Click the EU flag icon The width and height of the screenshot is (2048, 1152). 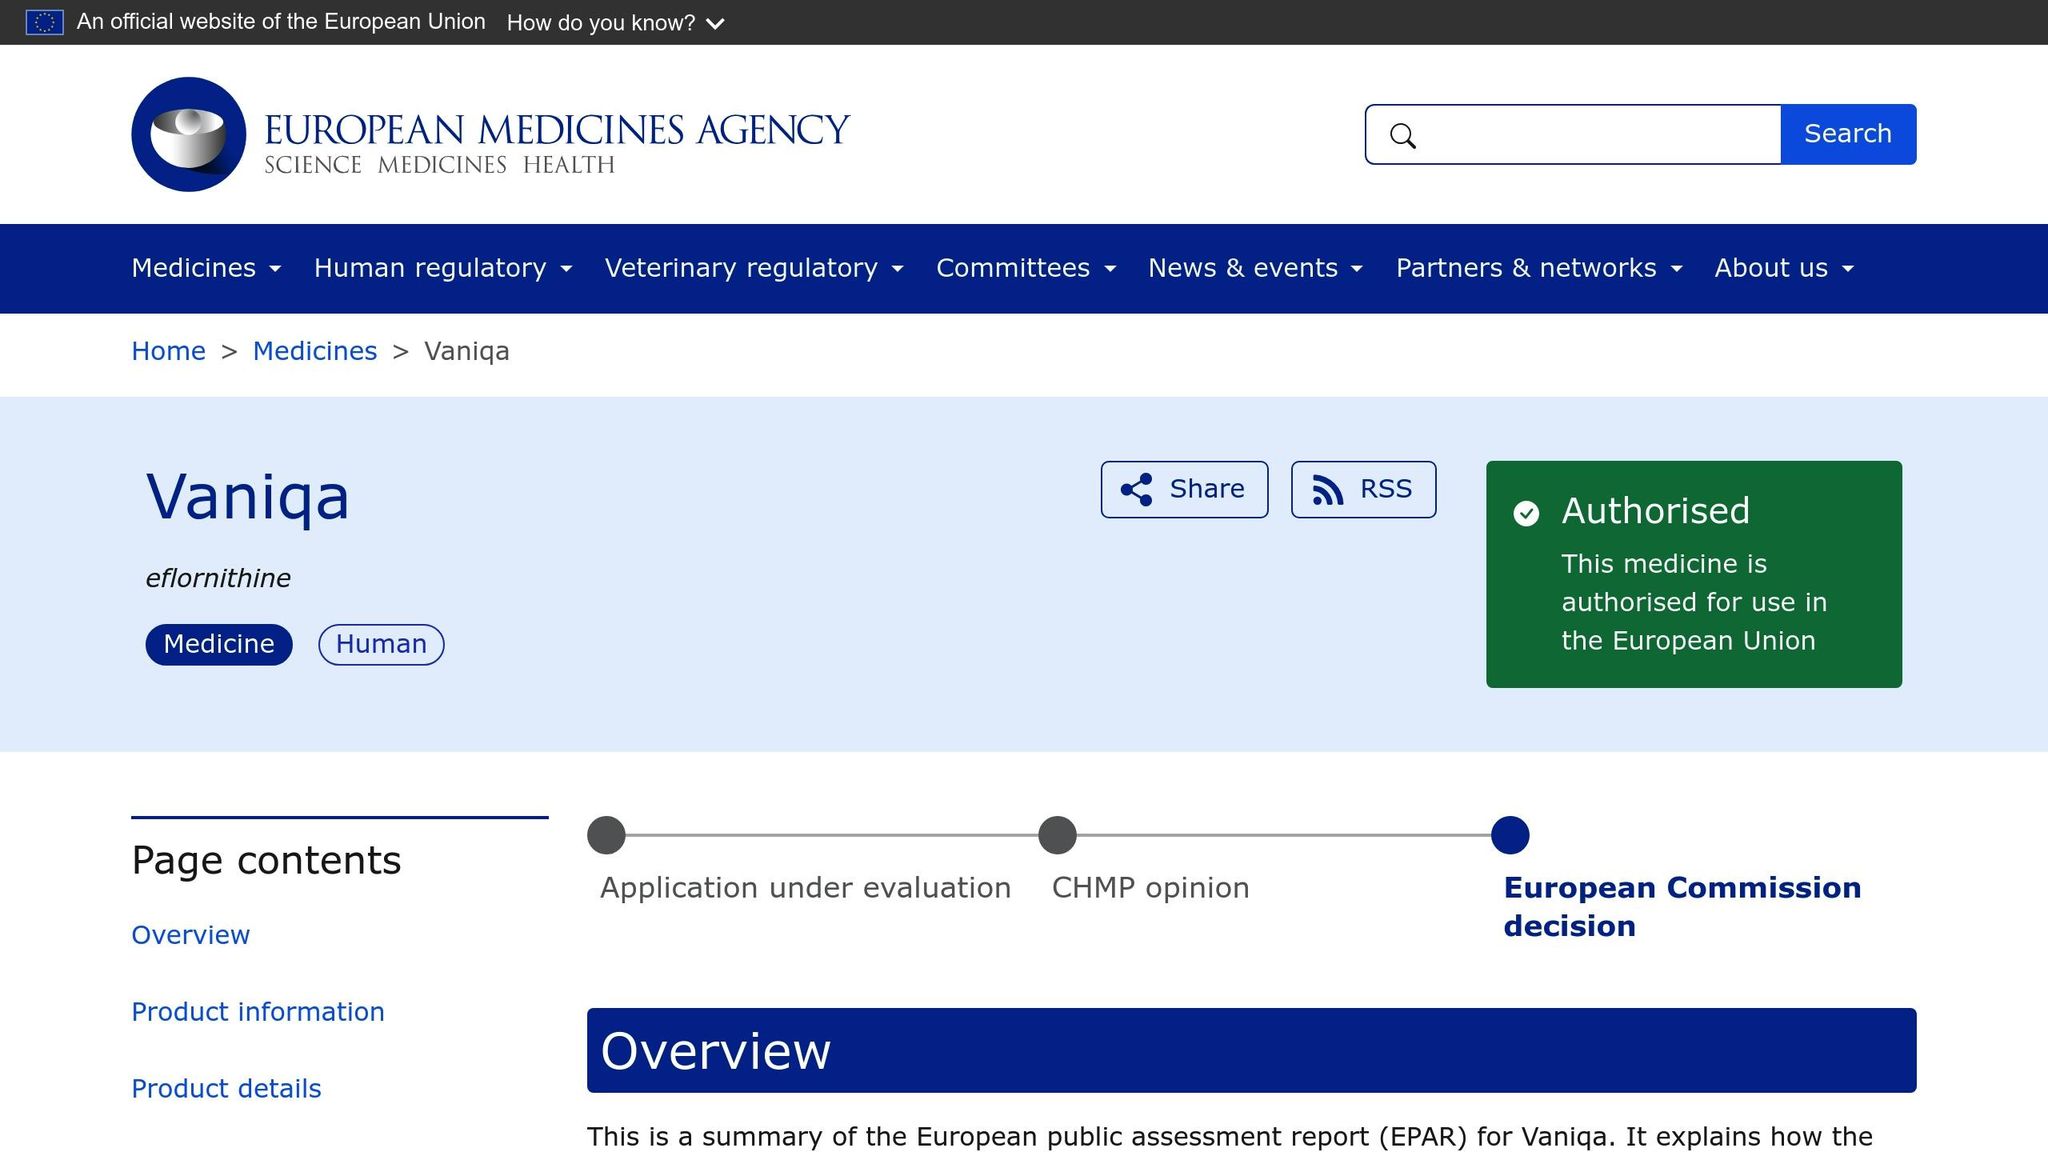[x=44, y=22]
